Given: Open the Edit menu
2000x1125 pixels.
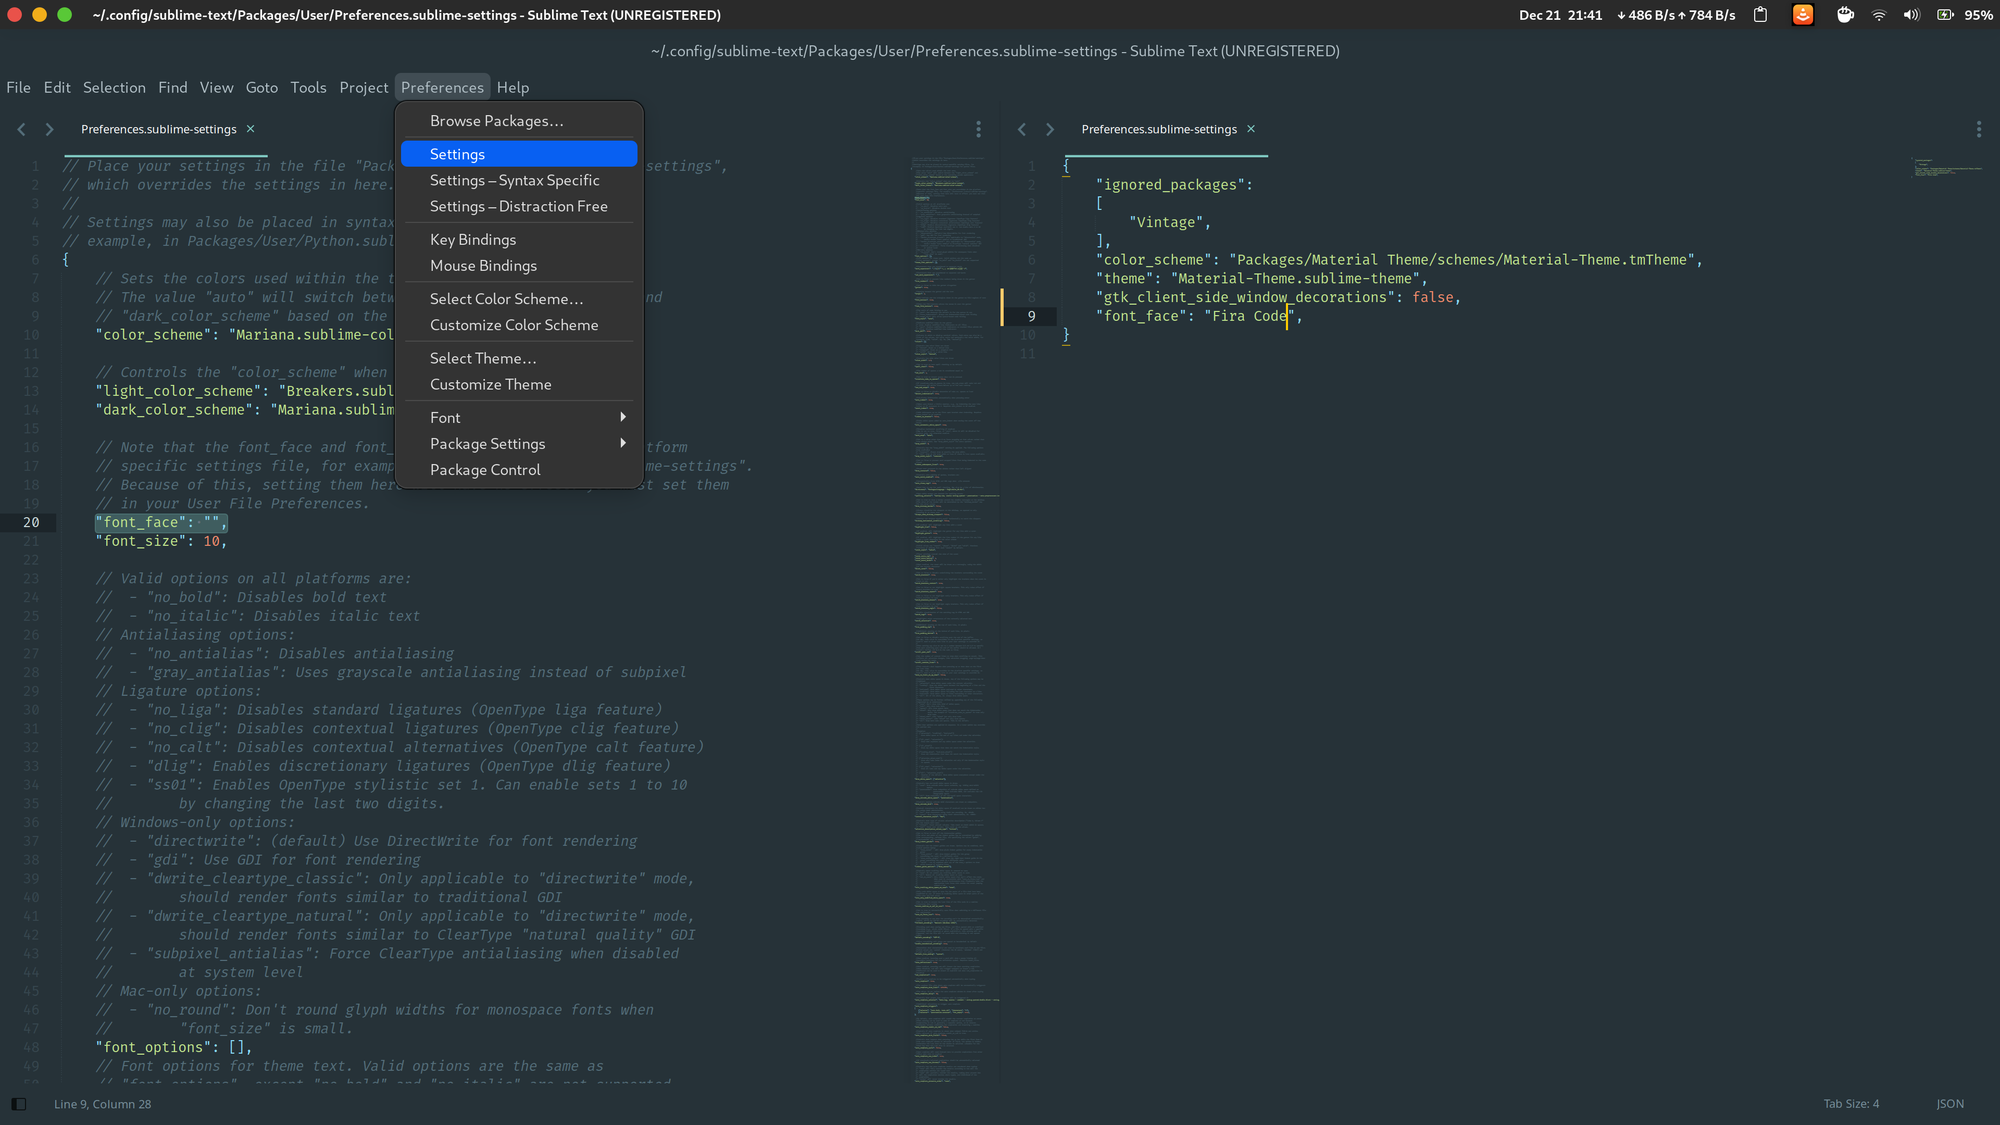Looking at the screenshot, I should (57, 88).
